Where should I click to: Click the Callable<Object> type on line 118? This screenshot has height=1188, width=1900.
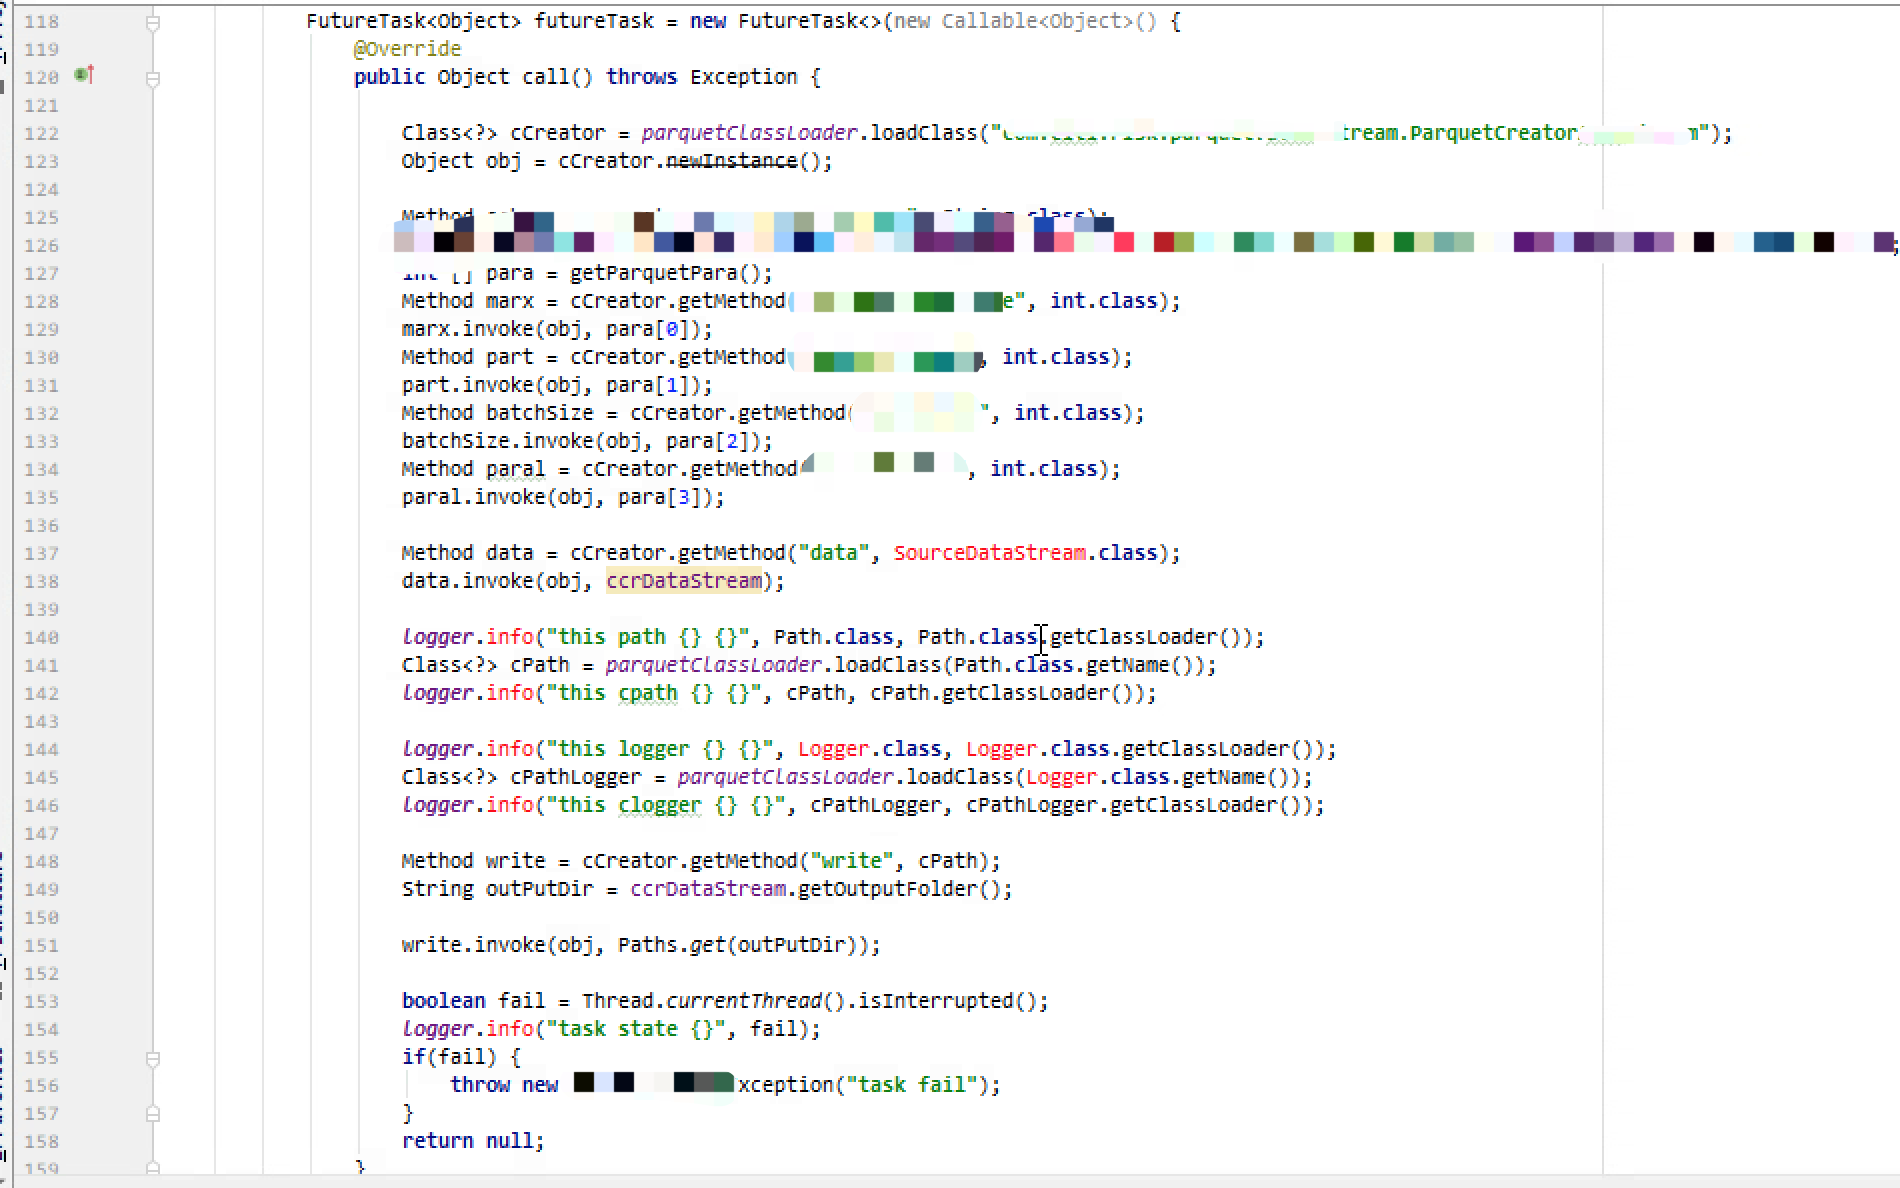[1036, 21]
